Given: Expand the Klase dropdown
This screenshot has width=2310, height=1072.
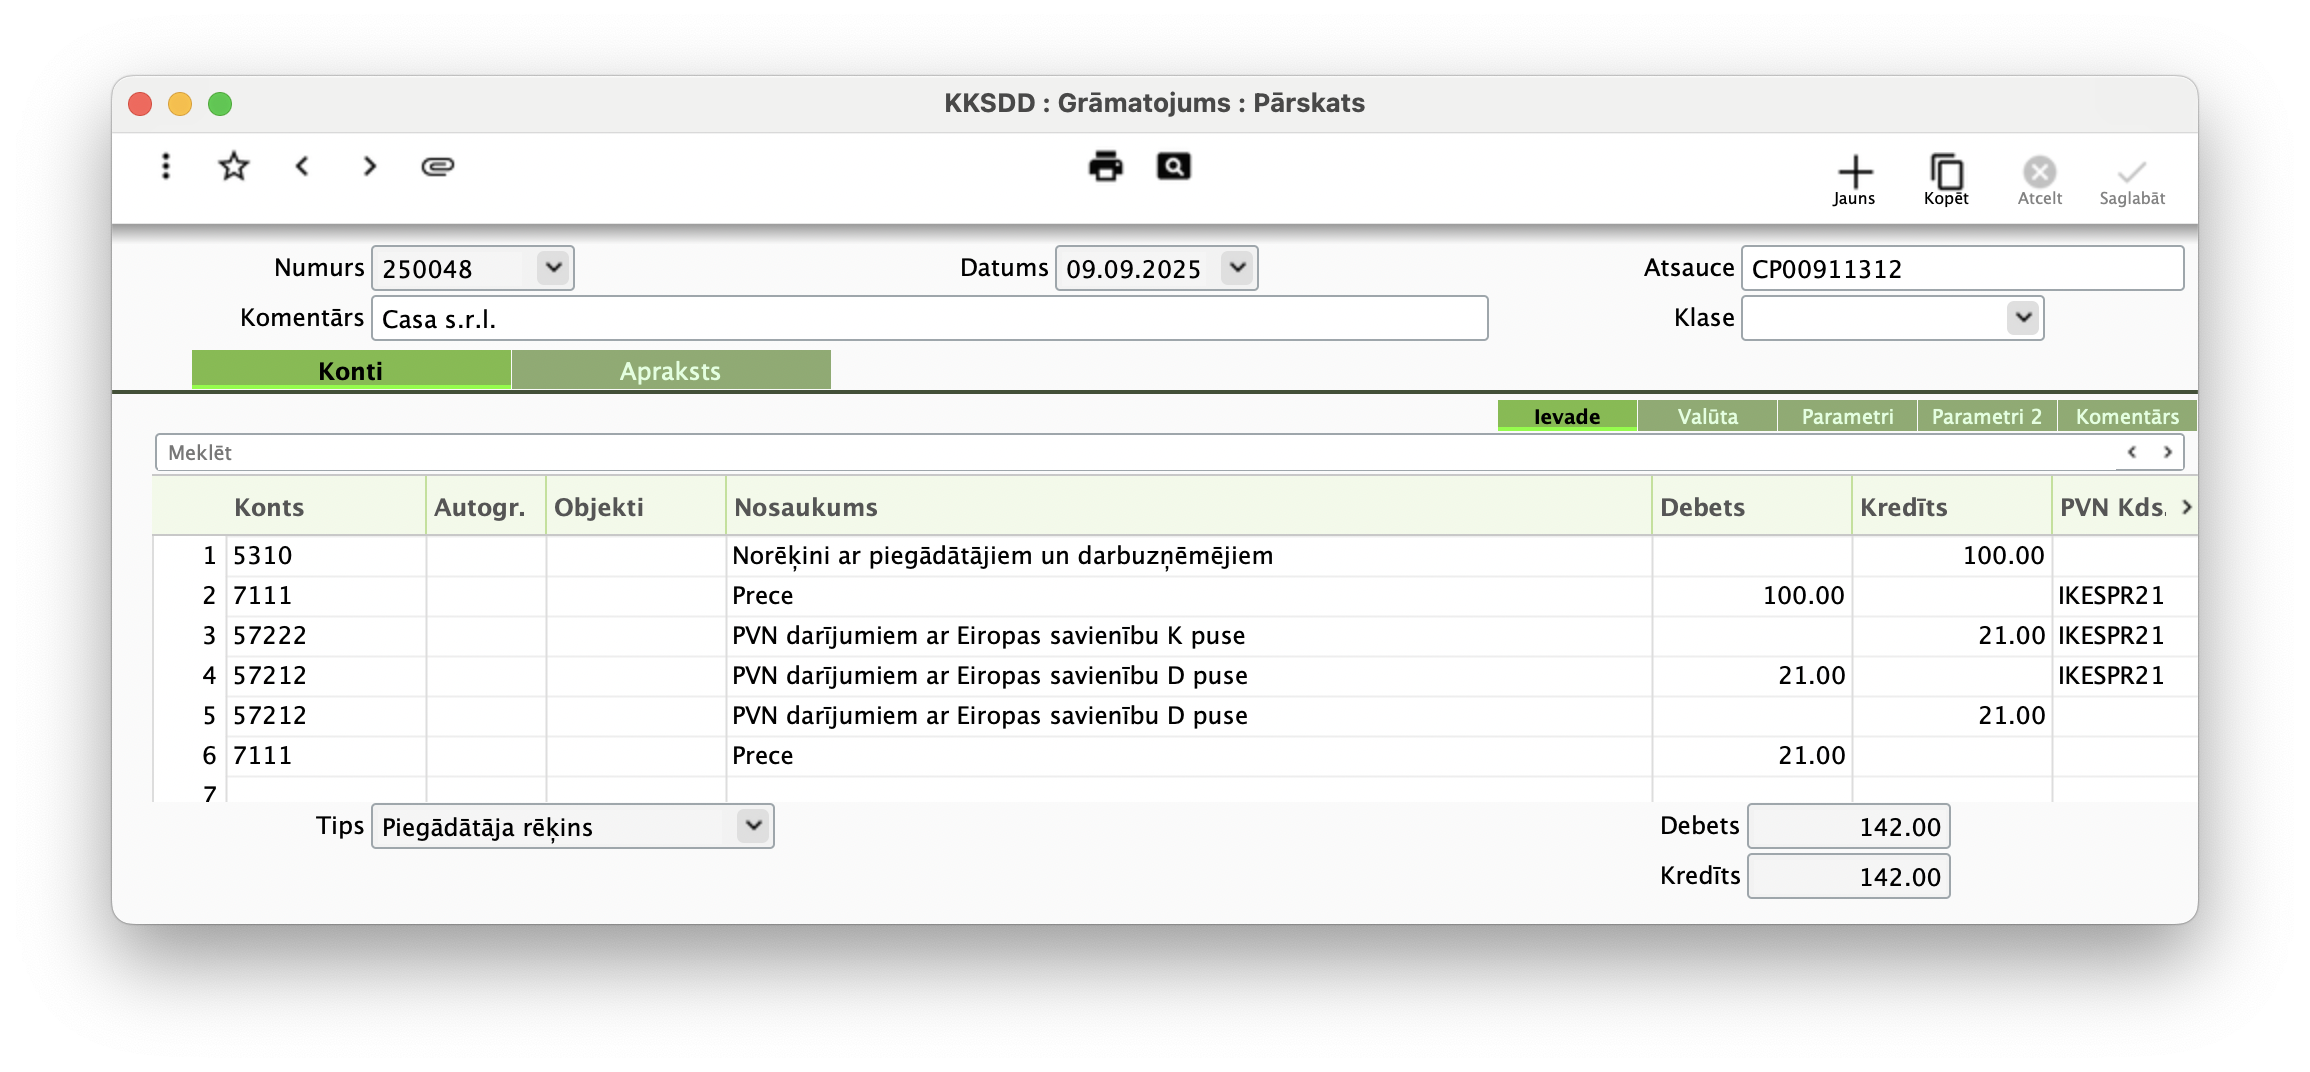Looking at the screenshot, I should click(x=2023, y=318).
